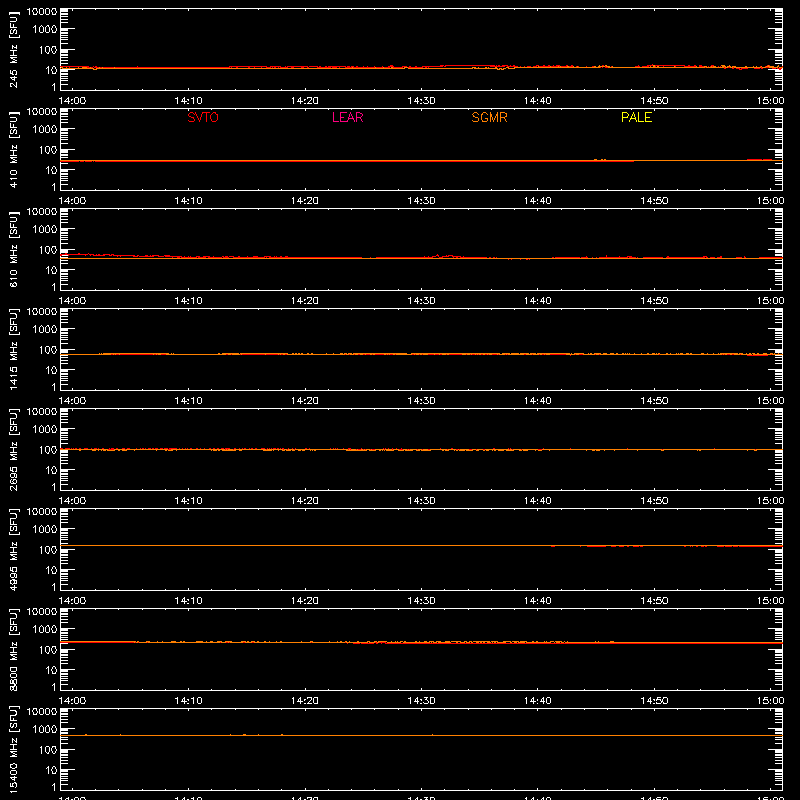Click 15:00 time label under 8800 MHz panel

click(770, 701)
